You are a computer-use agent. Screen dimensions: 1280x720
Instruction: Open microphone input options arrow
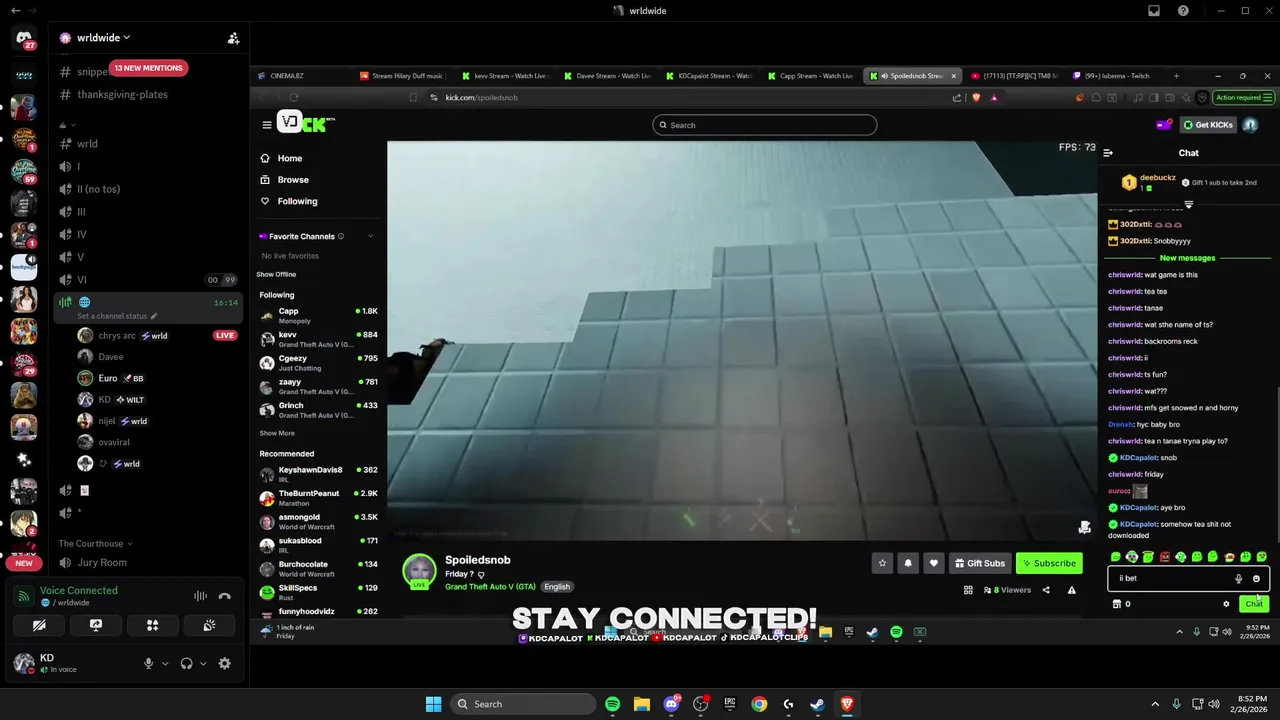[165, 663]
